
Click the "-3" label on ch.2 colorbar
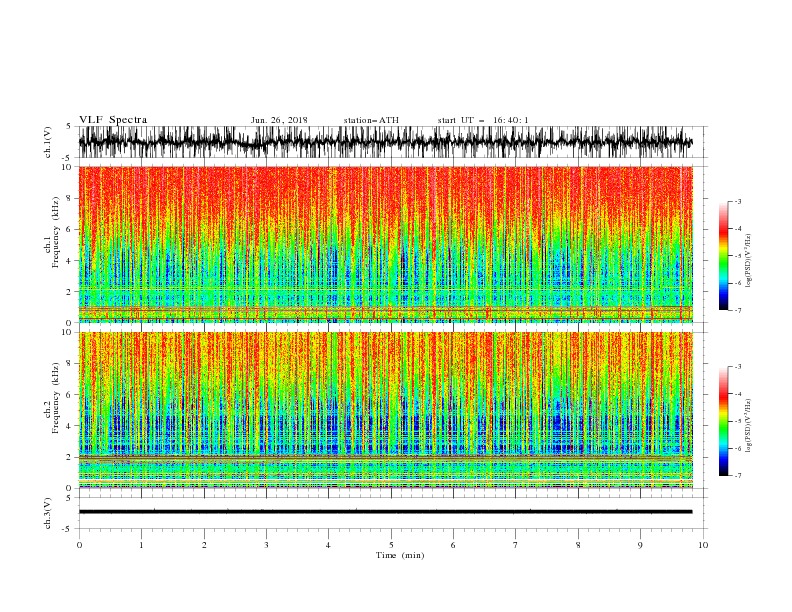(738, 367)
